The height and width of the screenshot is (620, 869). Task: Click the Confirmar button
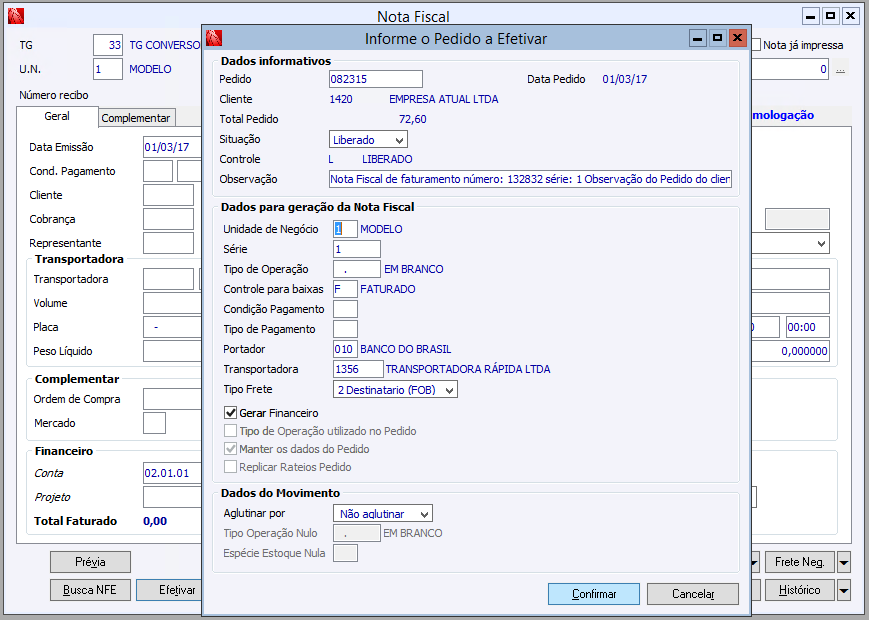pos(594,594)
